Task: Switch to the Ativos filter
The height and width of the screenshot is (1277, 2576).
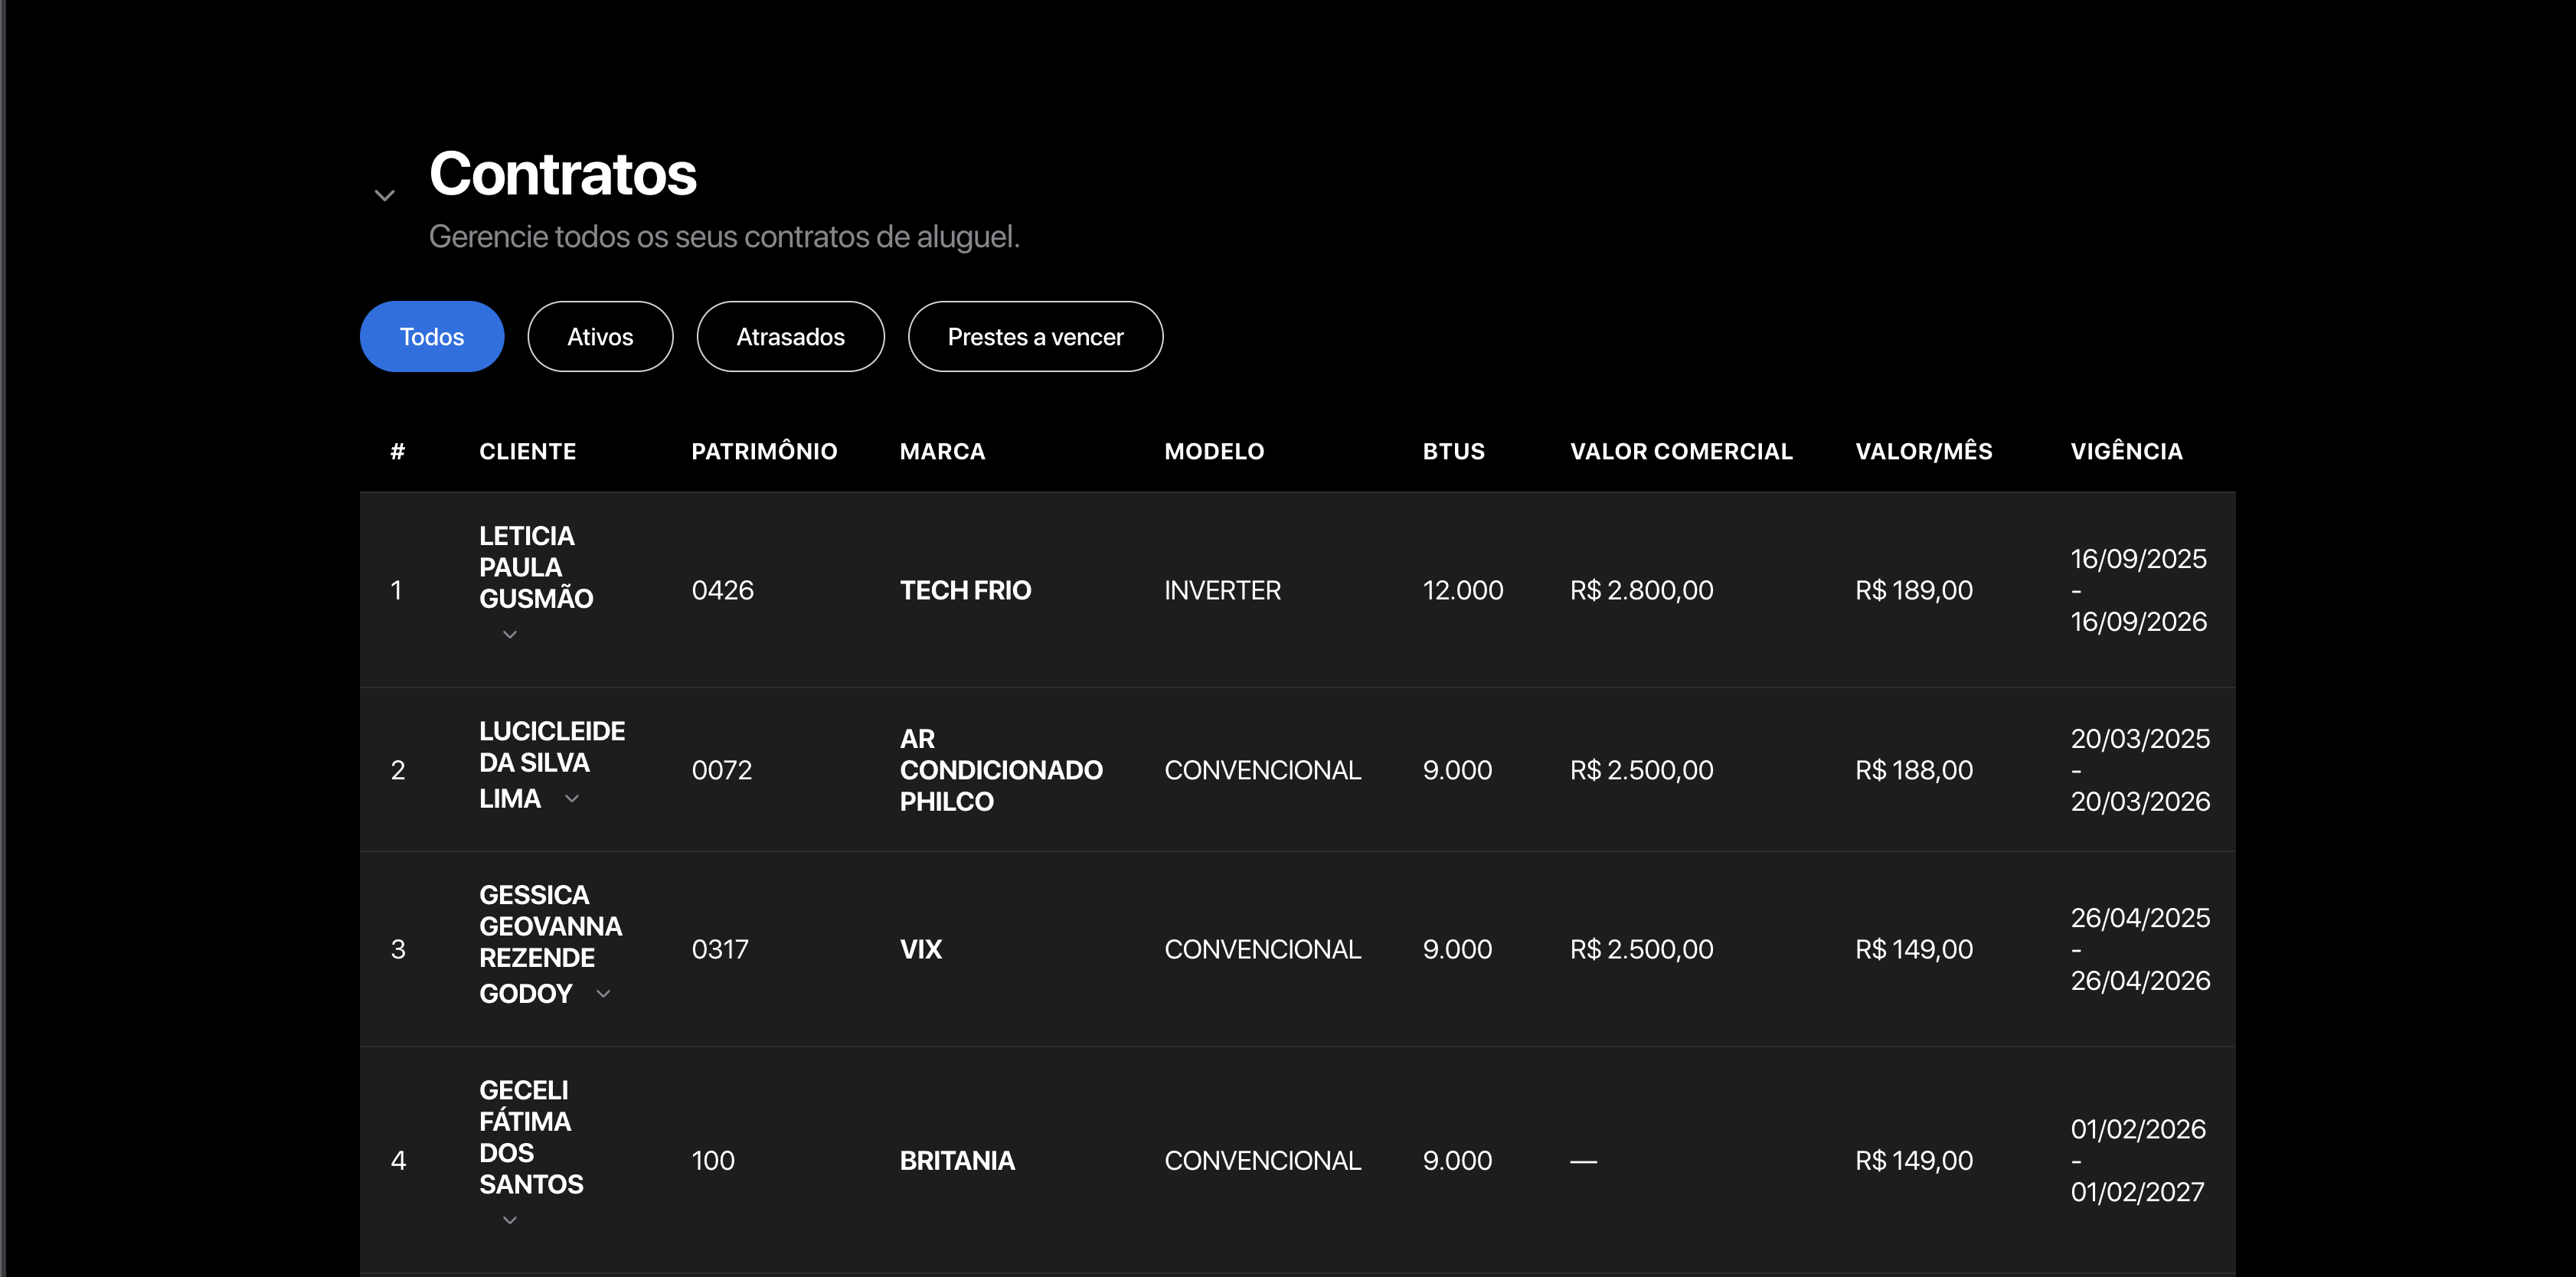Action: (600, 337)
